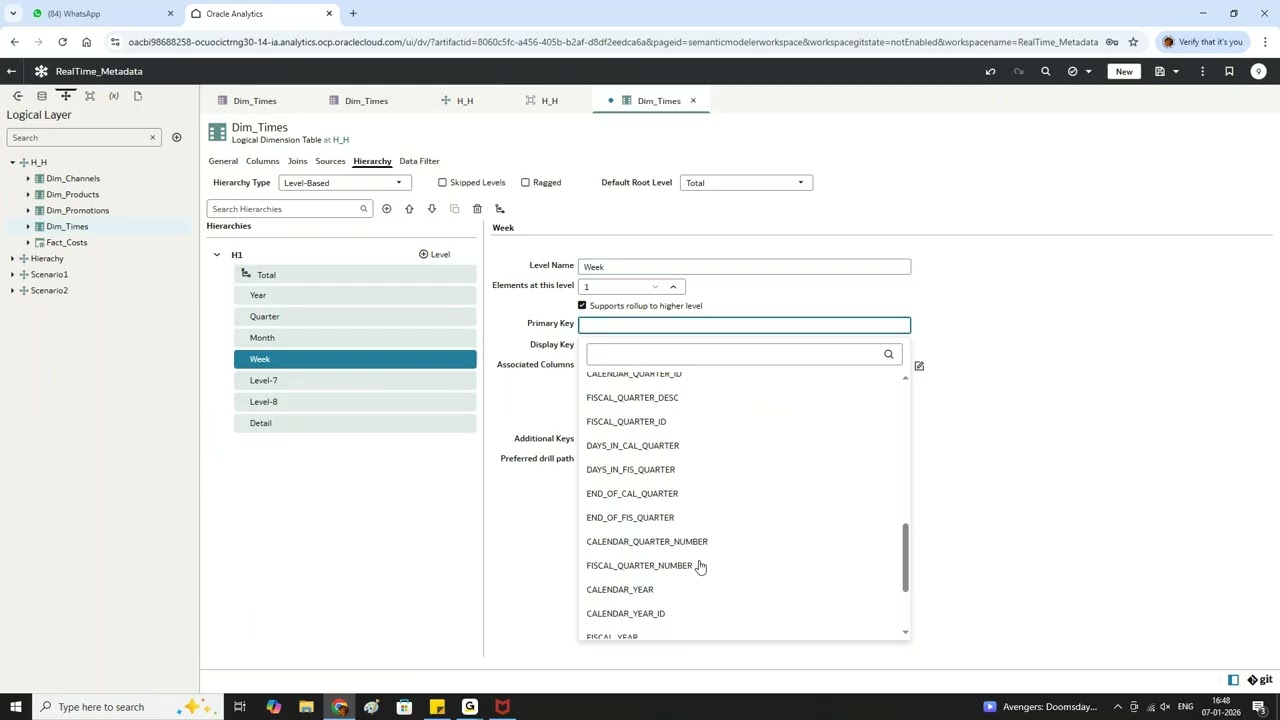
Task: Switch to the Connections layer icon
Action: coord(18,96)
